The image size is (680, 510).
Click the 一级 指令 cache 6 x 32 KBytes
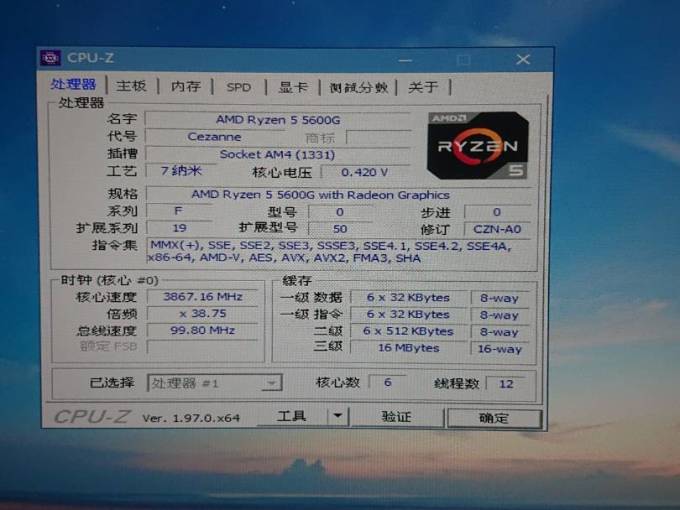coord(408,314)
